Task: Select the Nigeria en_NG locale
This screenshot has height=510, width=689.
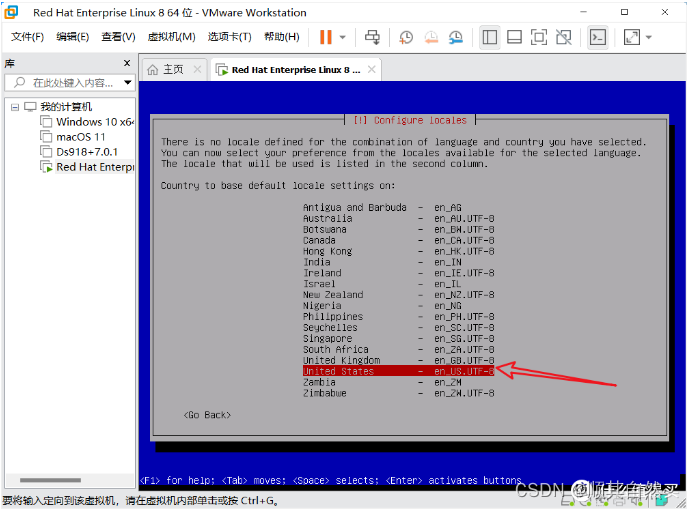Action: click(382, 306)
